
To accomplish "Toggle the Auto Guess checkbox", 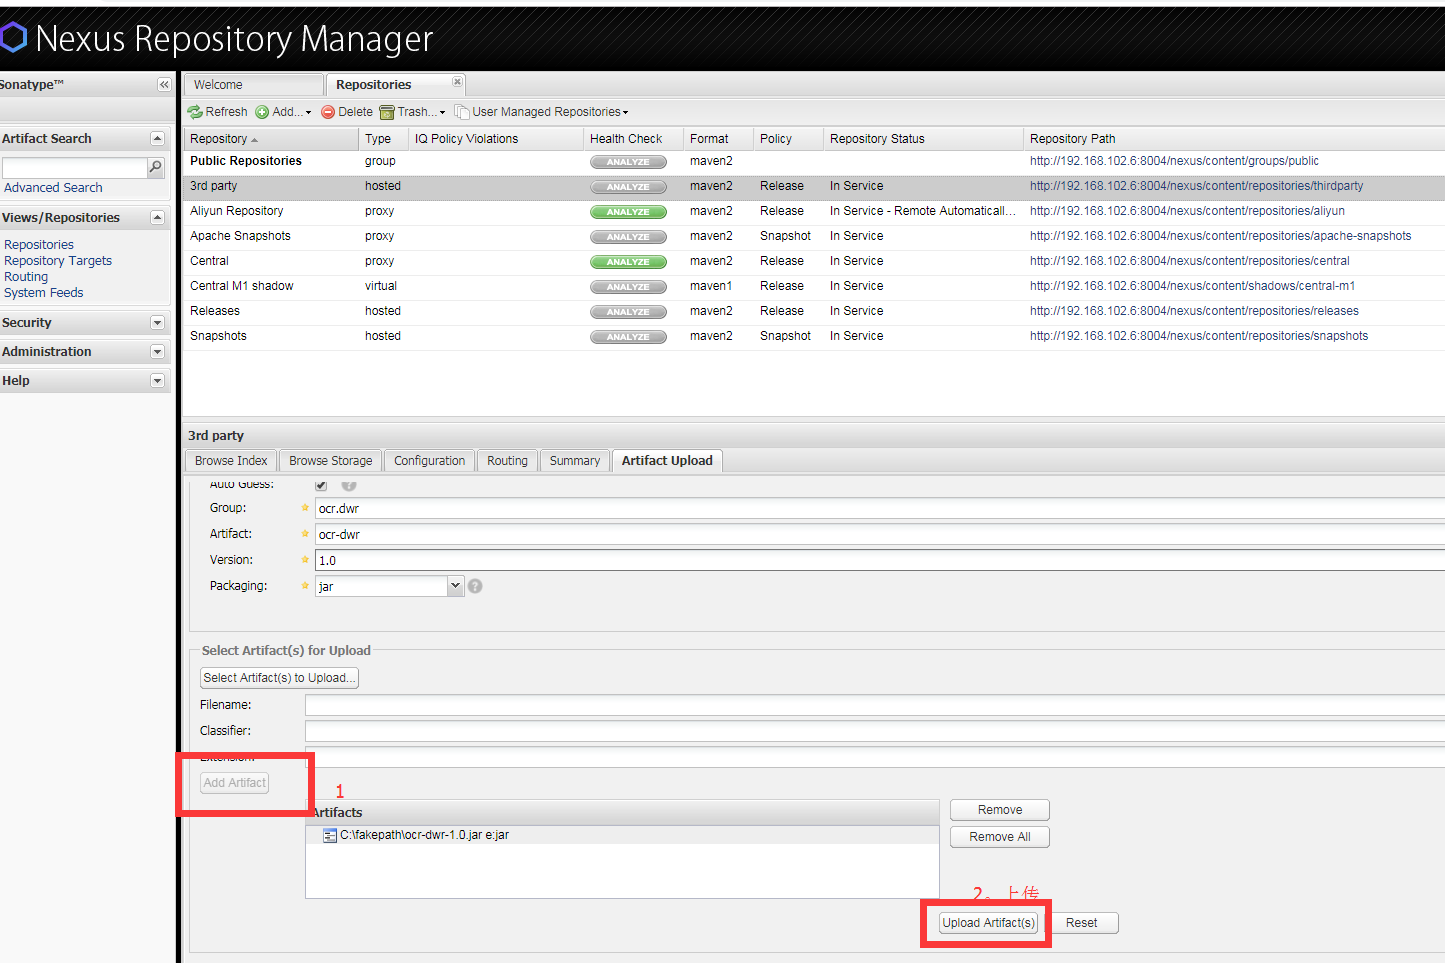I will (x=321, y=485).
